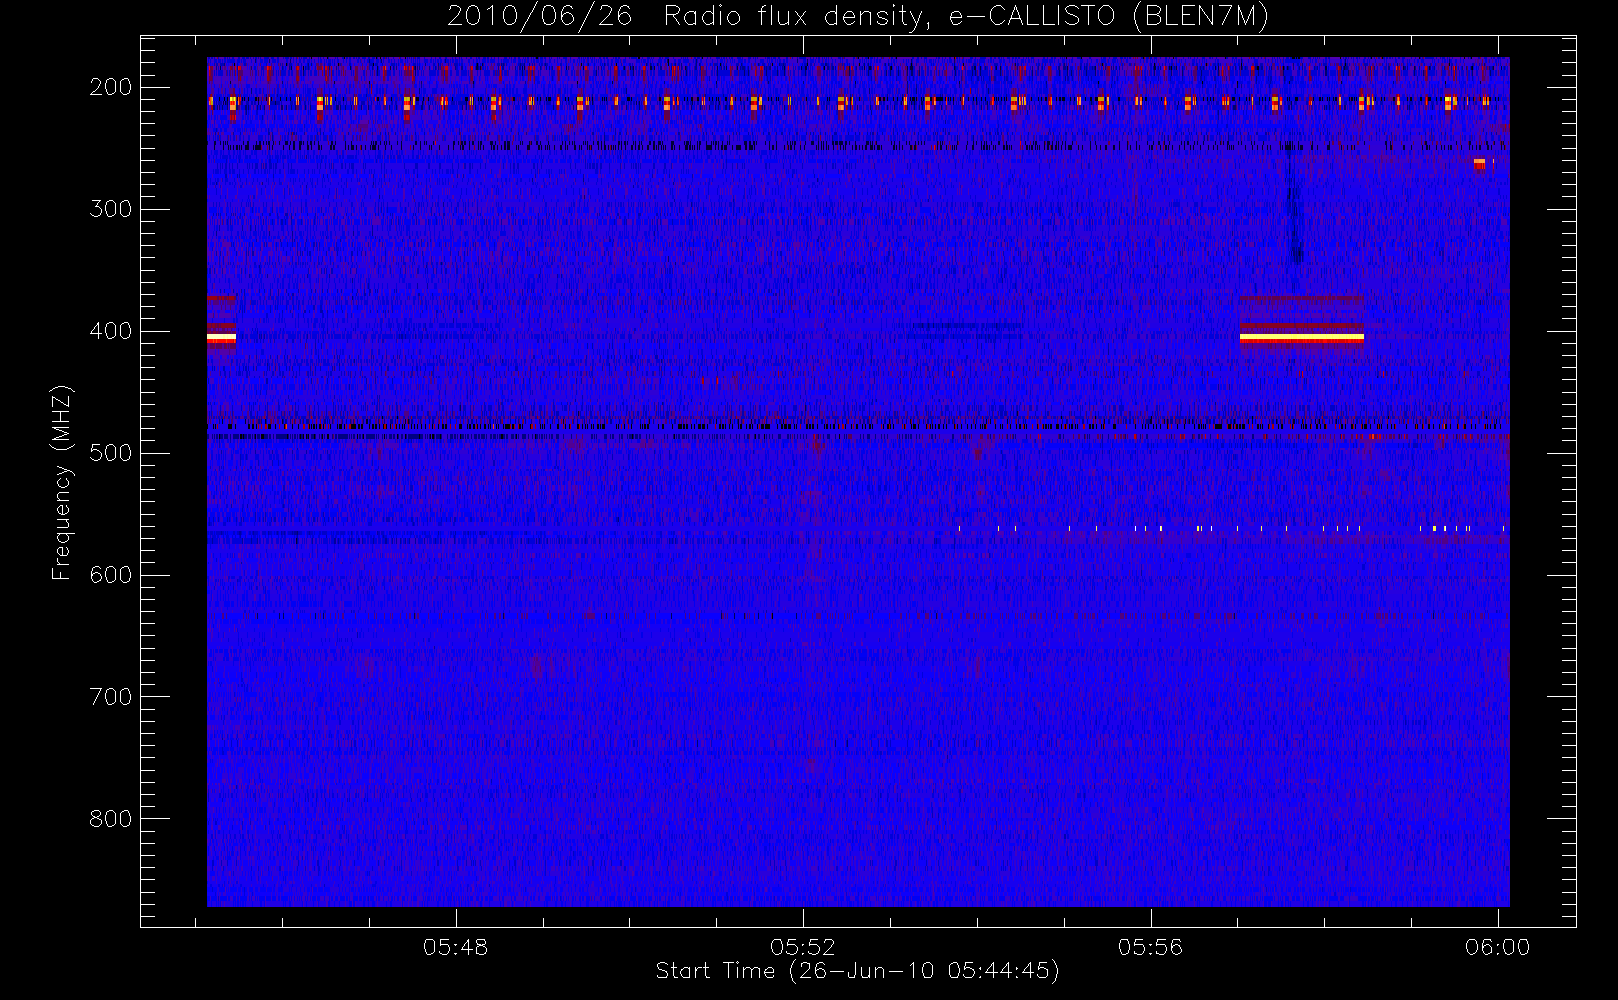Screen dimensions: 1618x1000
Task: Click the 800 frequency tick label
Action: 111,819
